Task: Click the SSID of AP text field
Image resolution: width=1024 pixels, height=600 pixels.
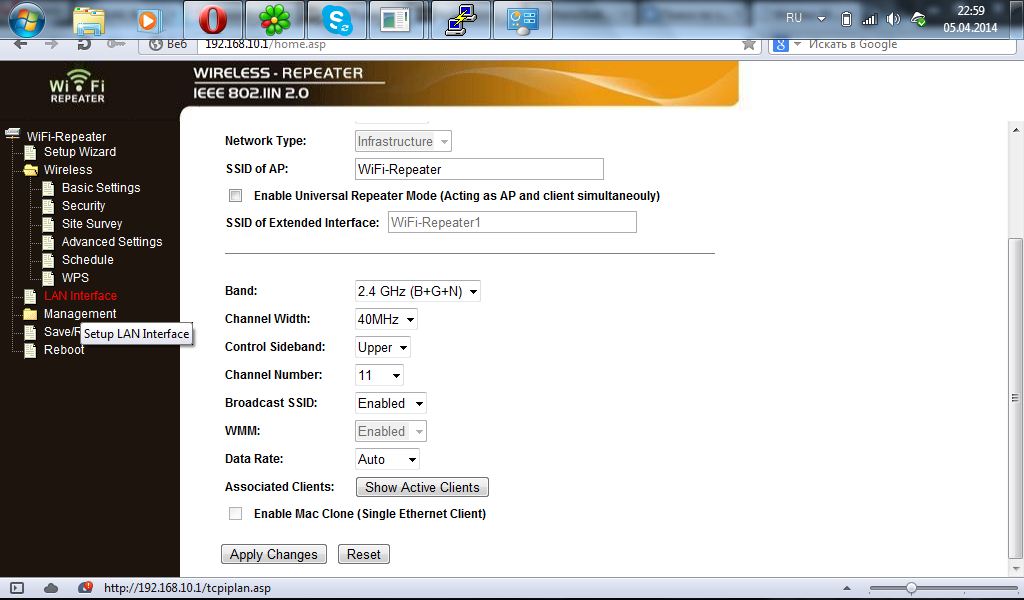Action: [479, 169]
